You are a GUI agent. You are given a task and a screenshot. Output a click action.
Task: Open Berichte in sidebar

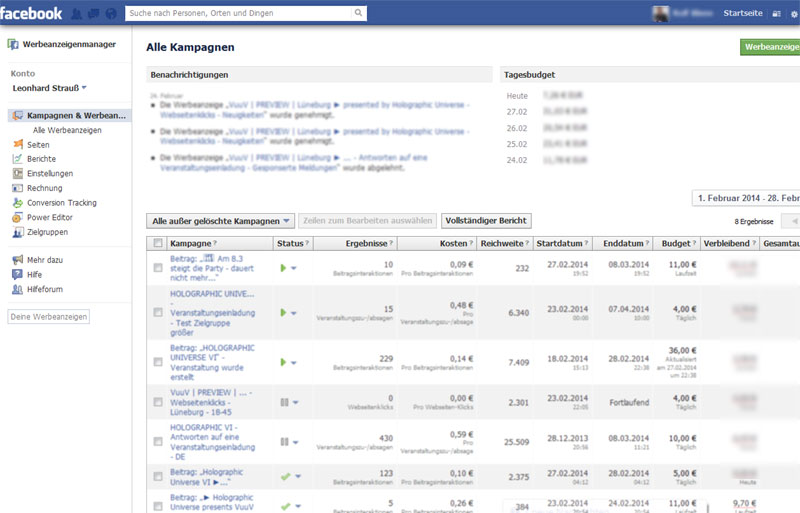pyautogui.click(x=41, y=159)
